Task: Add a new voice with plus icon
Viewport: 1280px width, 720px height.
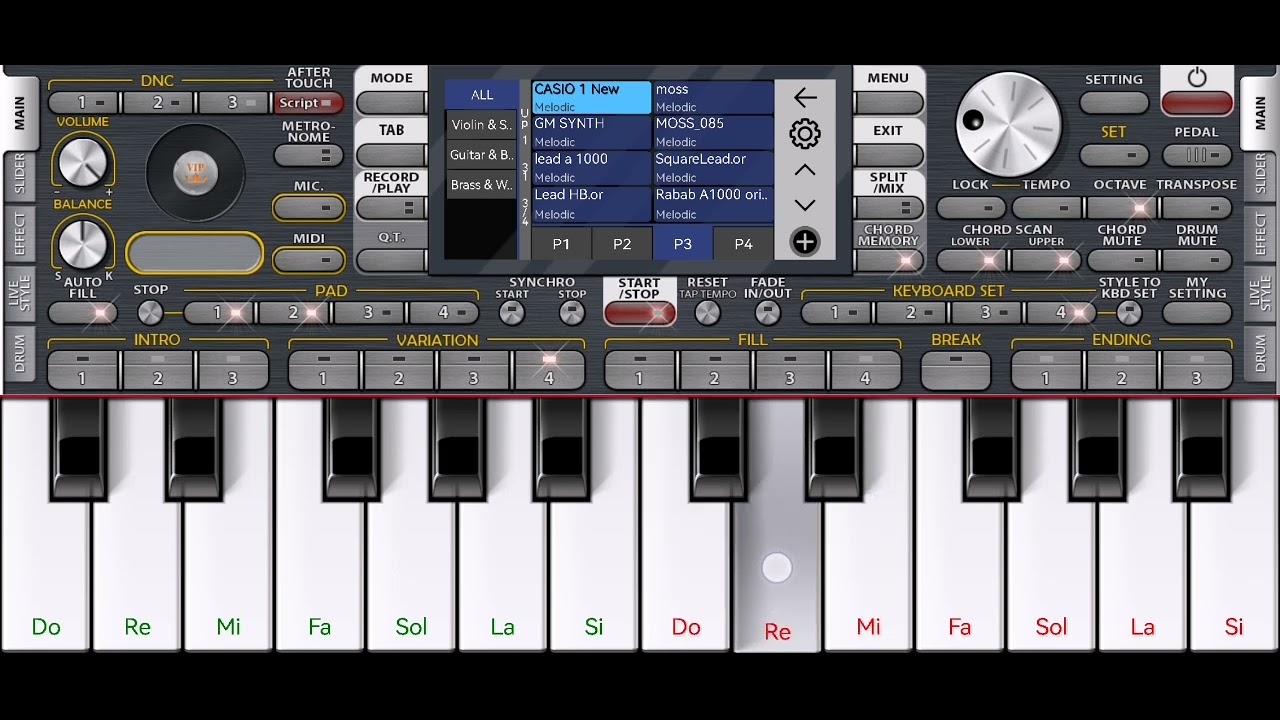Action: point(805,242)
